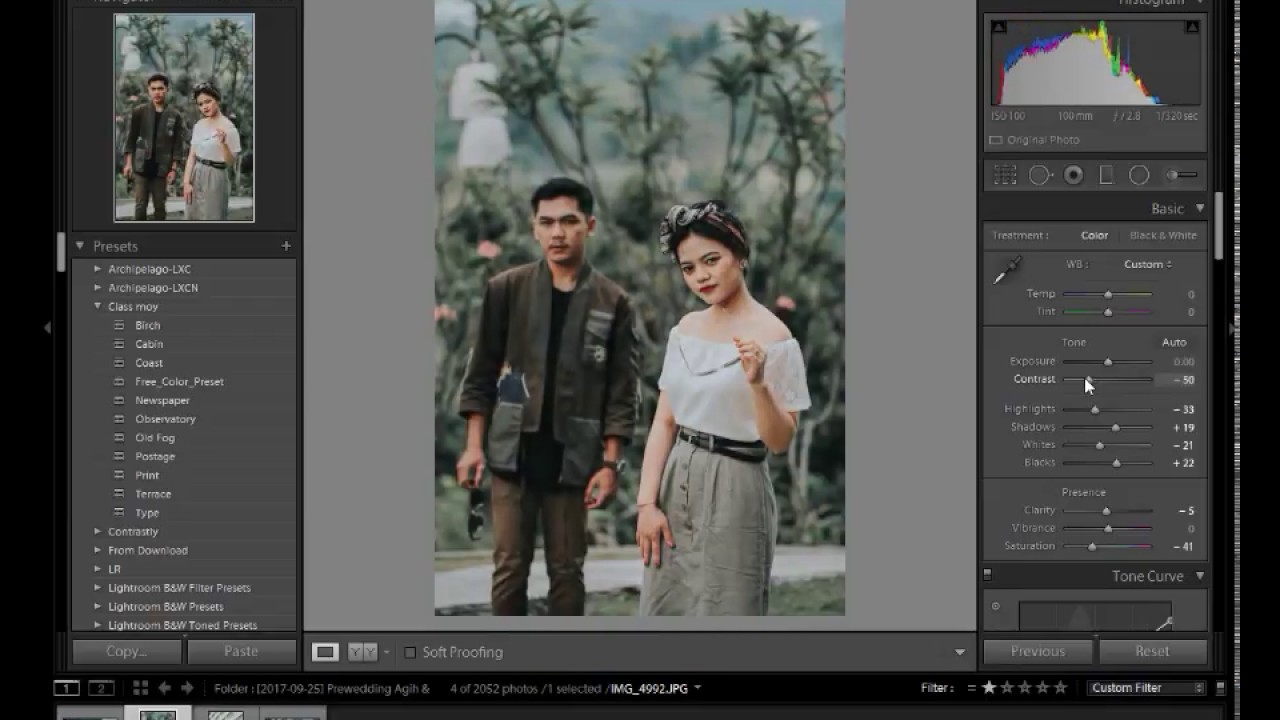Image resolution: width=1280 pixels, height=720 pixels.
Task: Apply the Birch preset
Action: [x=148, y=326]
